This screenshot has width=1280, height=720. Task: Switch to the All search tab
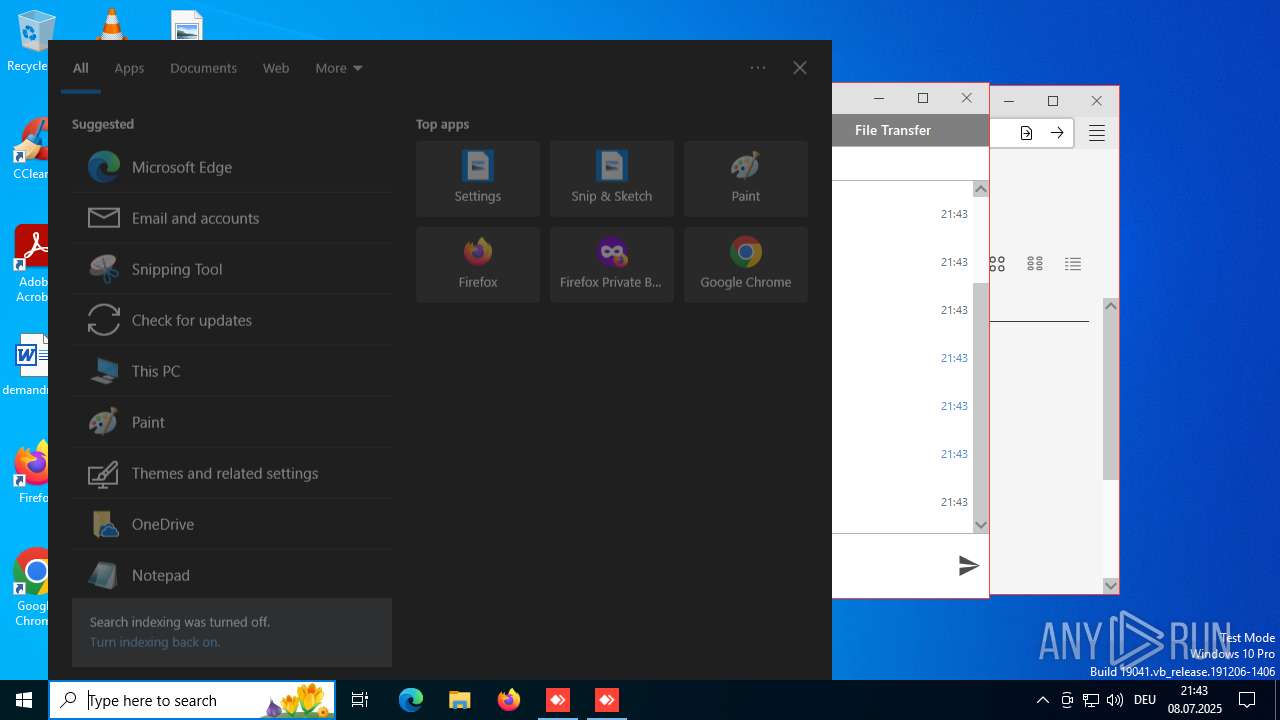point(81,68)
